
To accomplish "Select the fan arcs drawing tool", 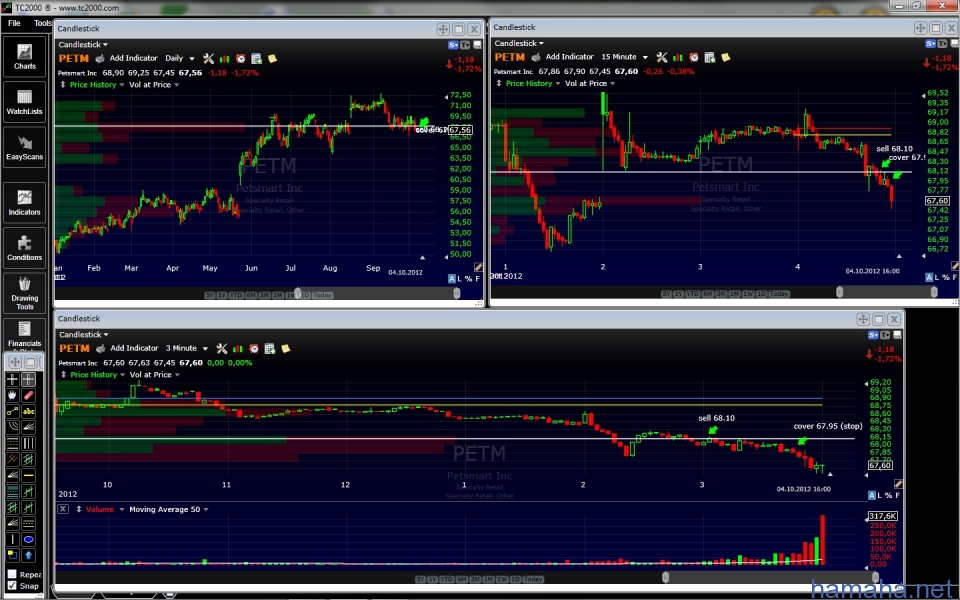I will click(12, 427).
